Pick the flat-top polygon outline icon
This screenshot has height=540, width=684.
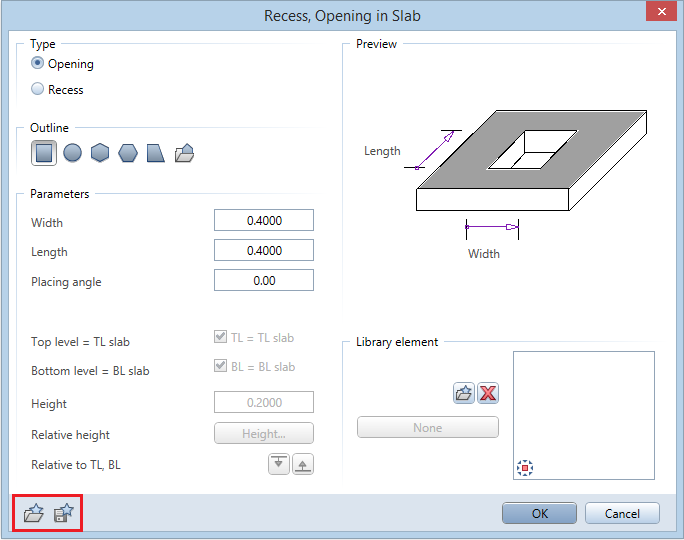tap(128, 153)
